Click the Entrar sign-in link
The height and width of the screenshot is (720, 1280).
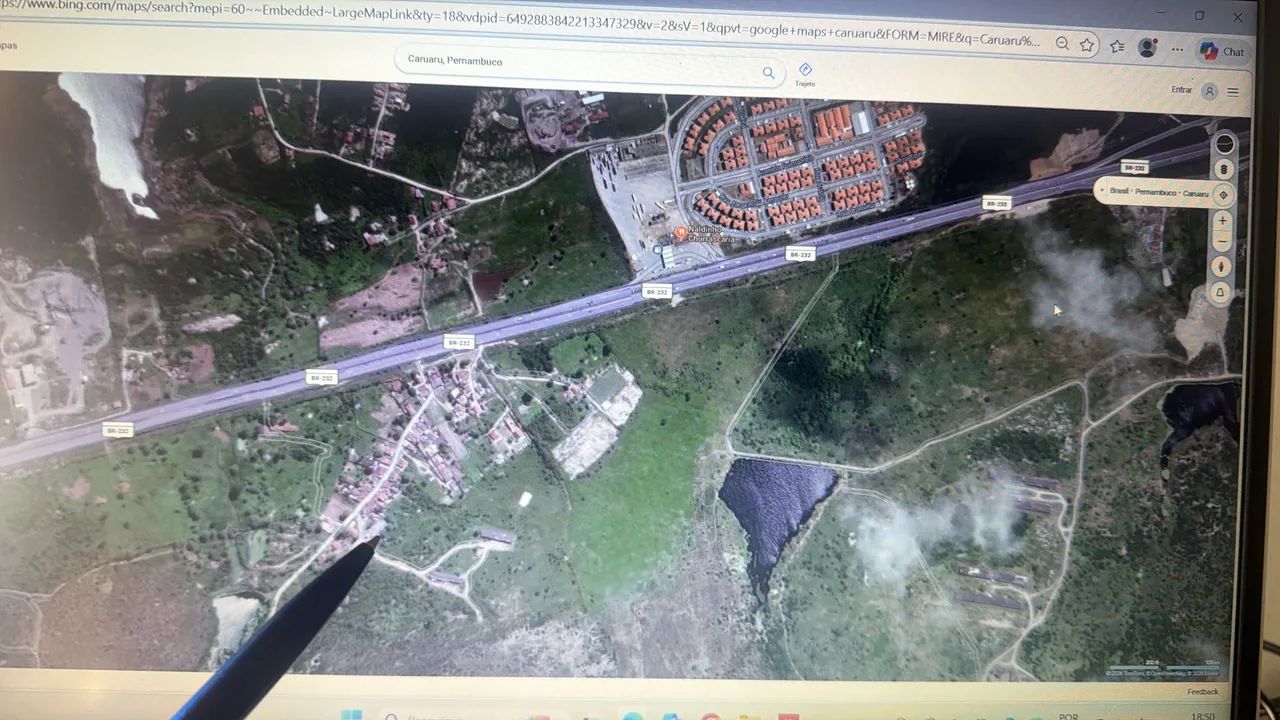pos(1181,90)
